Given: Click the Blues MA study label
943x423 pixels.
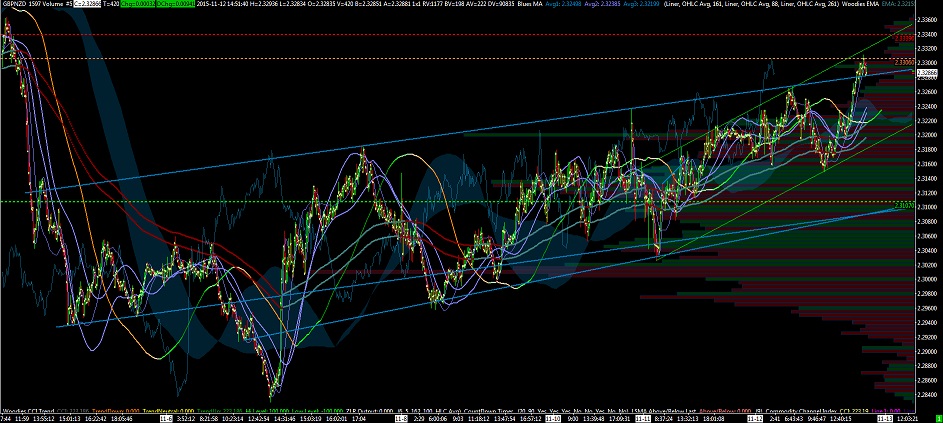Looking at the screenshot, I should pyautogui.click(x=529, y=4).
